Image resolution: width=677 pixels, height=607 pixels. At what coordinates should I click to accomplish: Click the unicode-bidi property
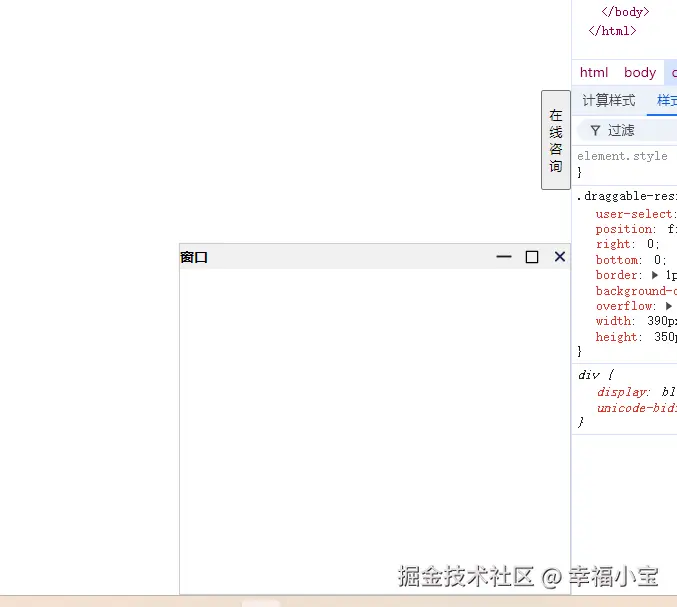pyautogui.click(x=637, y=408)
